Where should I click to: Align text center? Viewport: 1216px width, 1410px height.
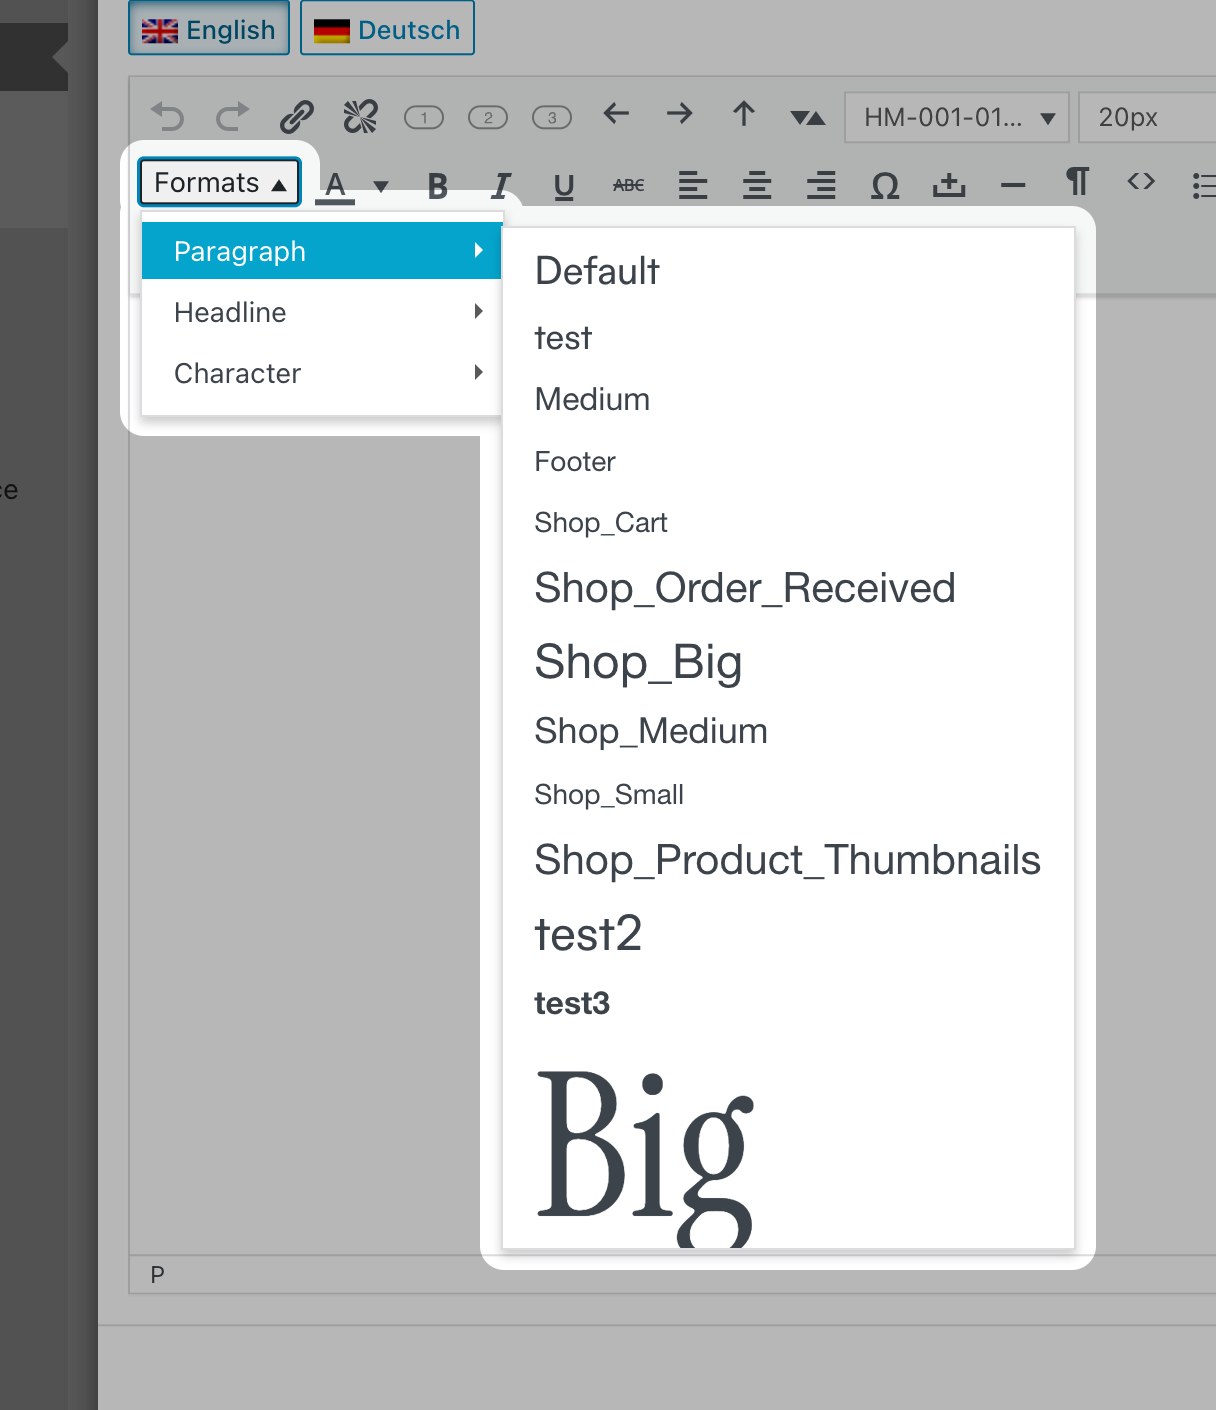[756, 186]
